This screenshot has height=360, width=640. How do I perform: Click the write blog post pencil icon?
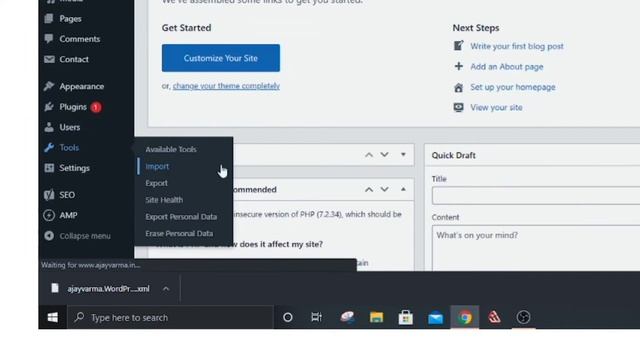[458, 46]
